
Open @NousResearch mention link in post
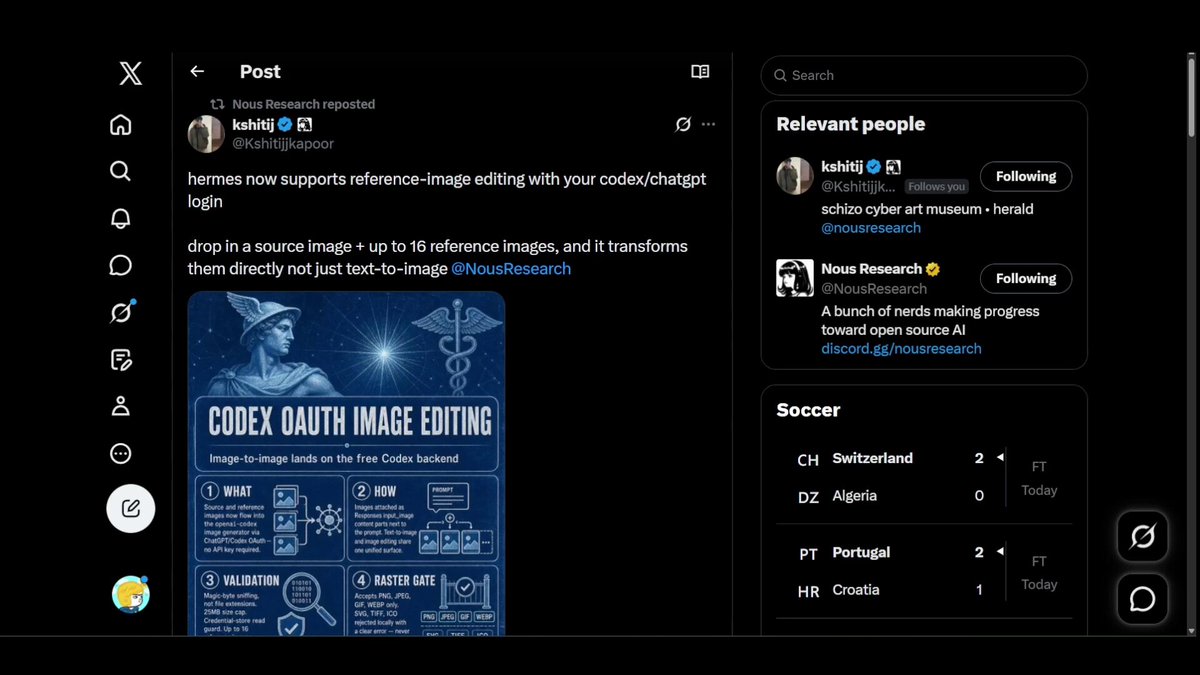tap(511, 268)
